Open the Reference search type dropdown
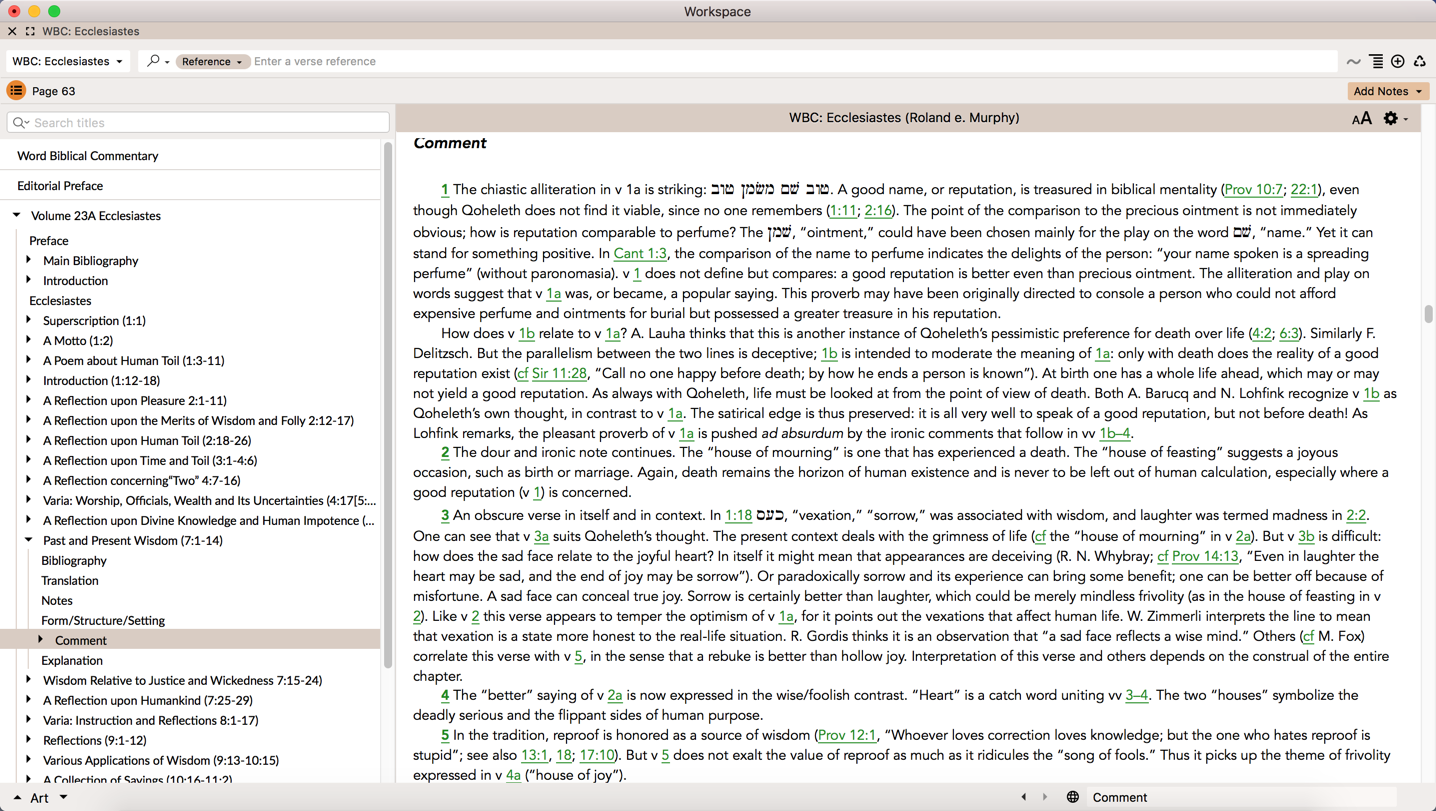Viewport: 1436px width, 811px height. tap(211, 61)
